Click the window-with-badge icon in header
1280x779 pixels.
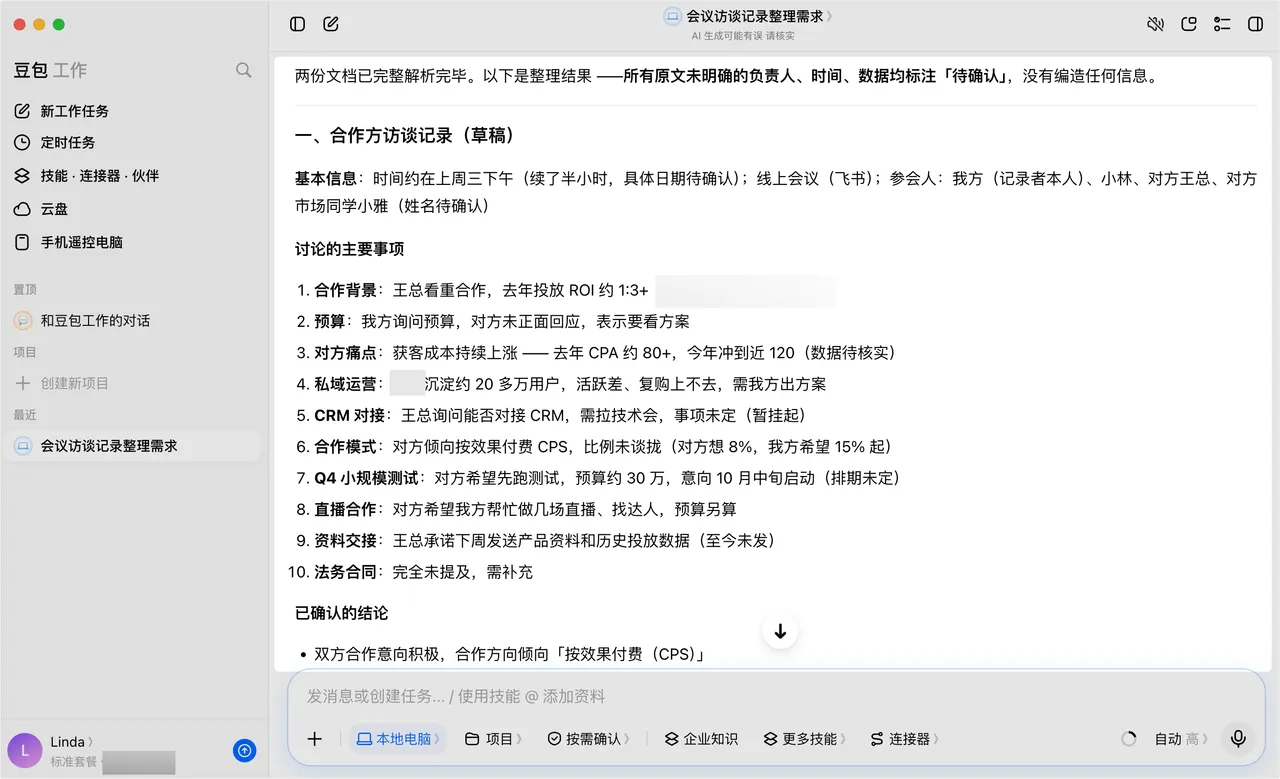pyautogui.click(x=1189, y=24)
